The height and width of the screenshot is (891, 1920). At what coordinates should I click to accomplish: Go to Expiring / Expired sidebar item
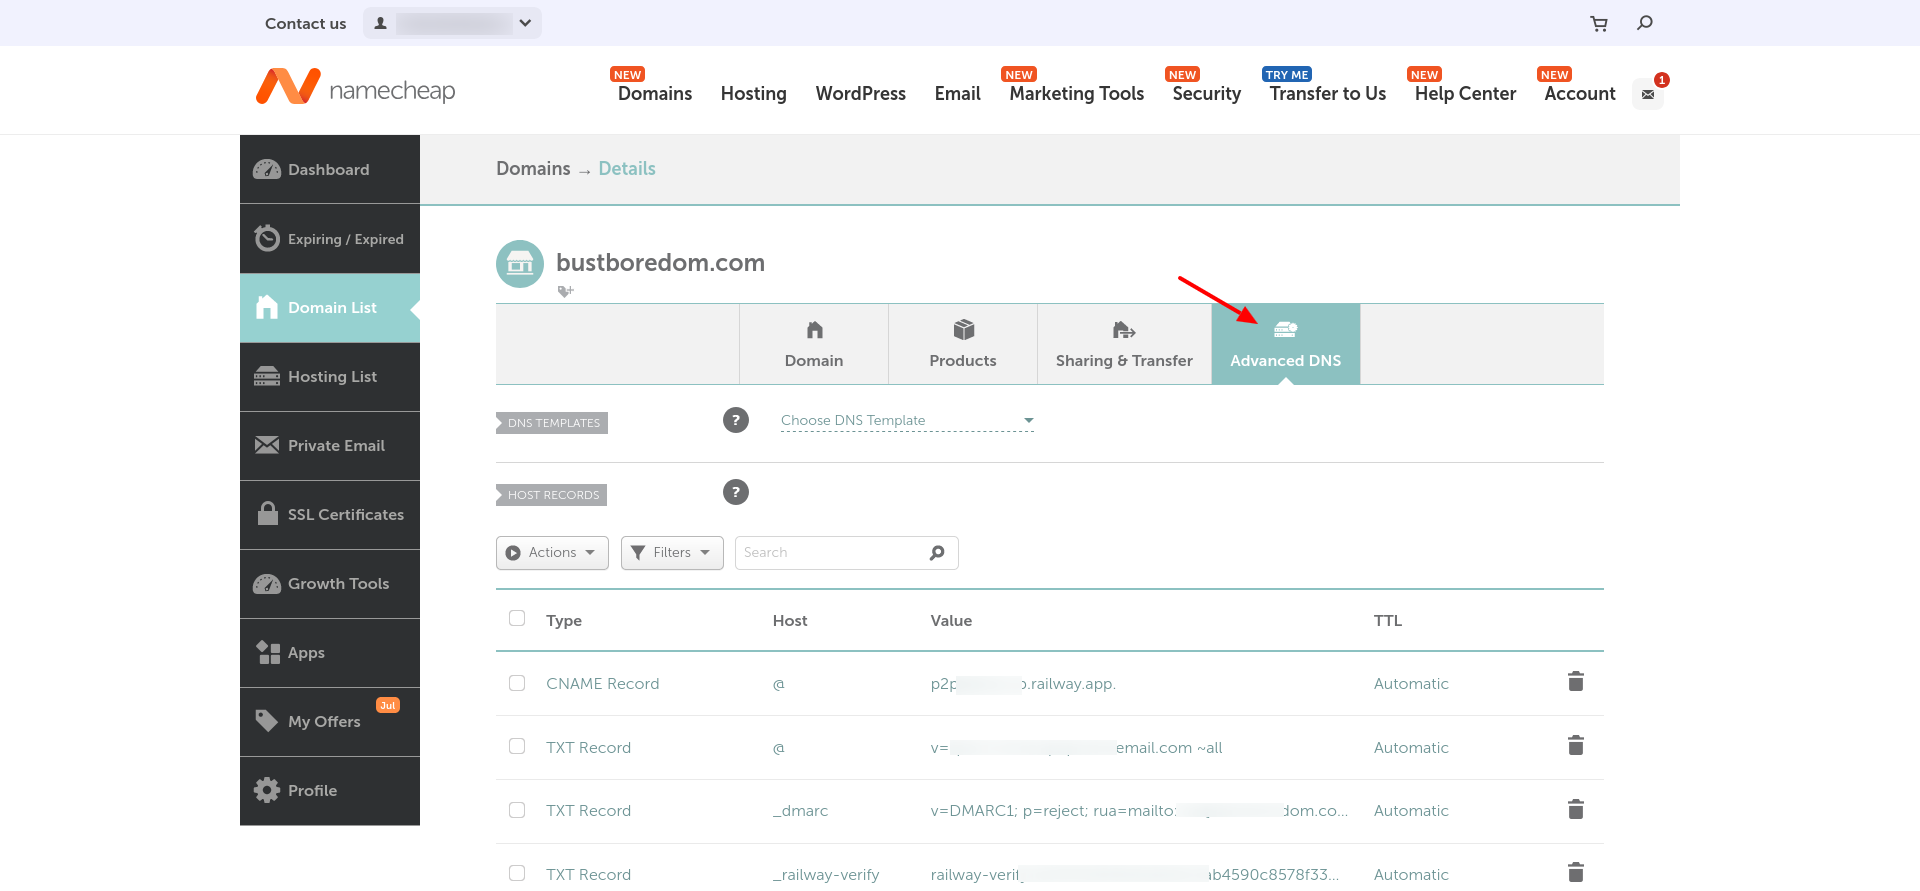point(330,238)
